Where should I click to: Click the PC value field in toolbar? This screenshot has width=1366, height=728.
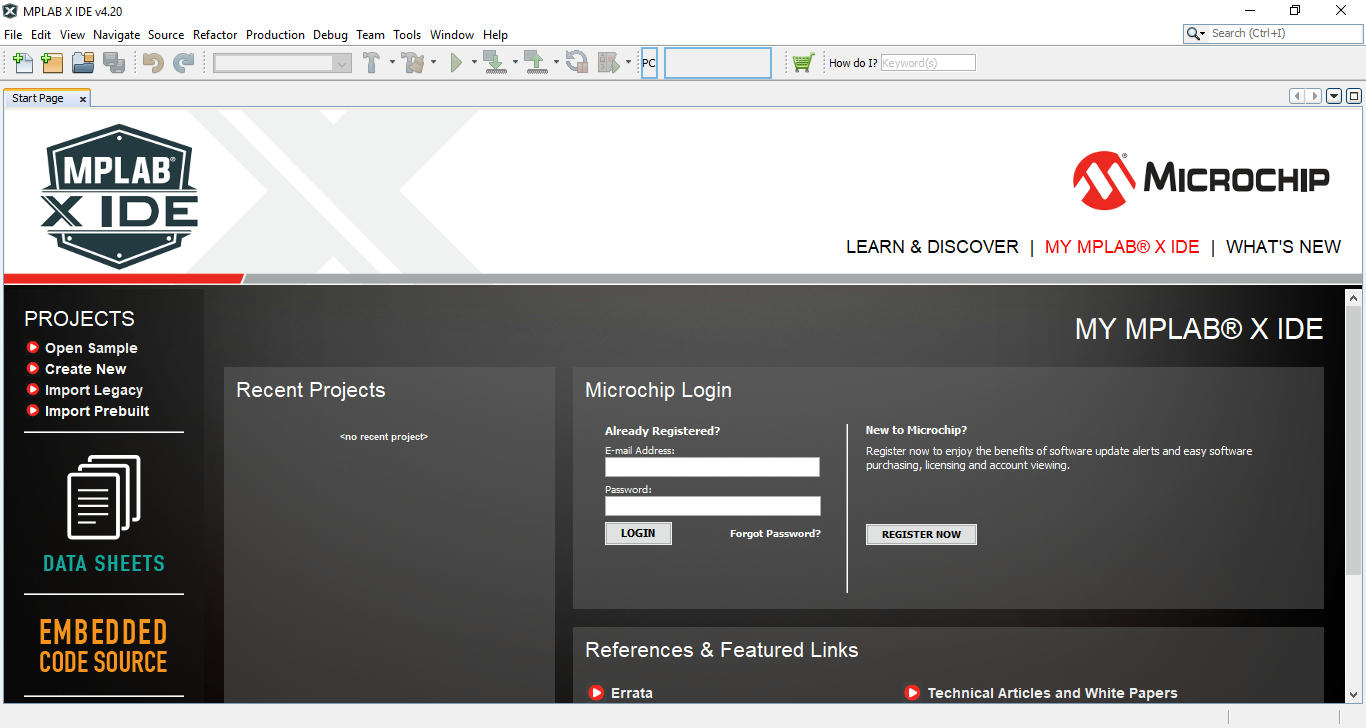(718, 63)
